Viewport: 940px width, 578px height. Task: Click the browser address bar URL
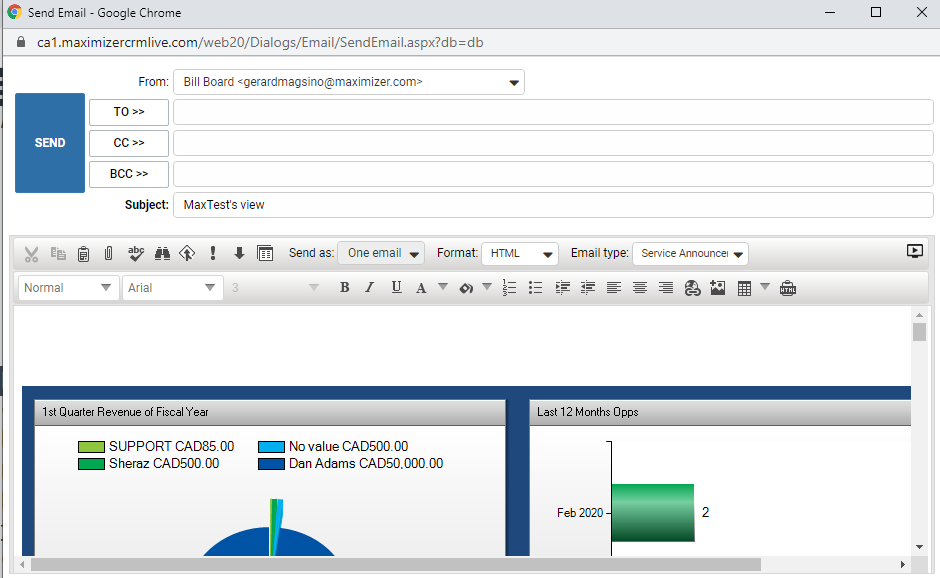(260, 43)
